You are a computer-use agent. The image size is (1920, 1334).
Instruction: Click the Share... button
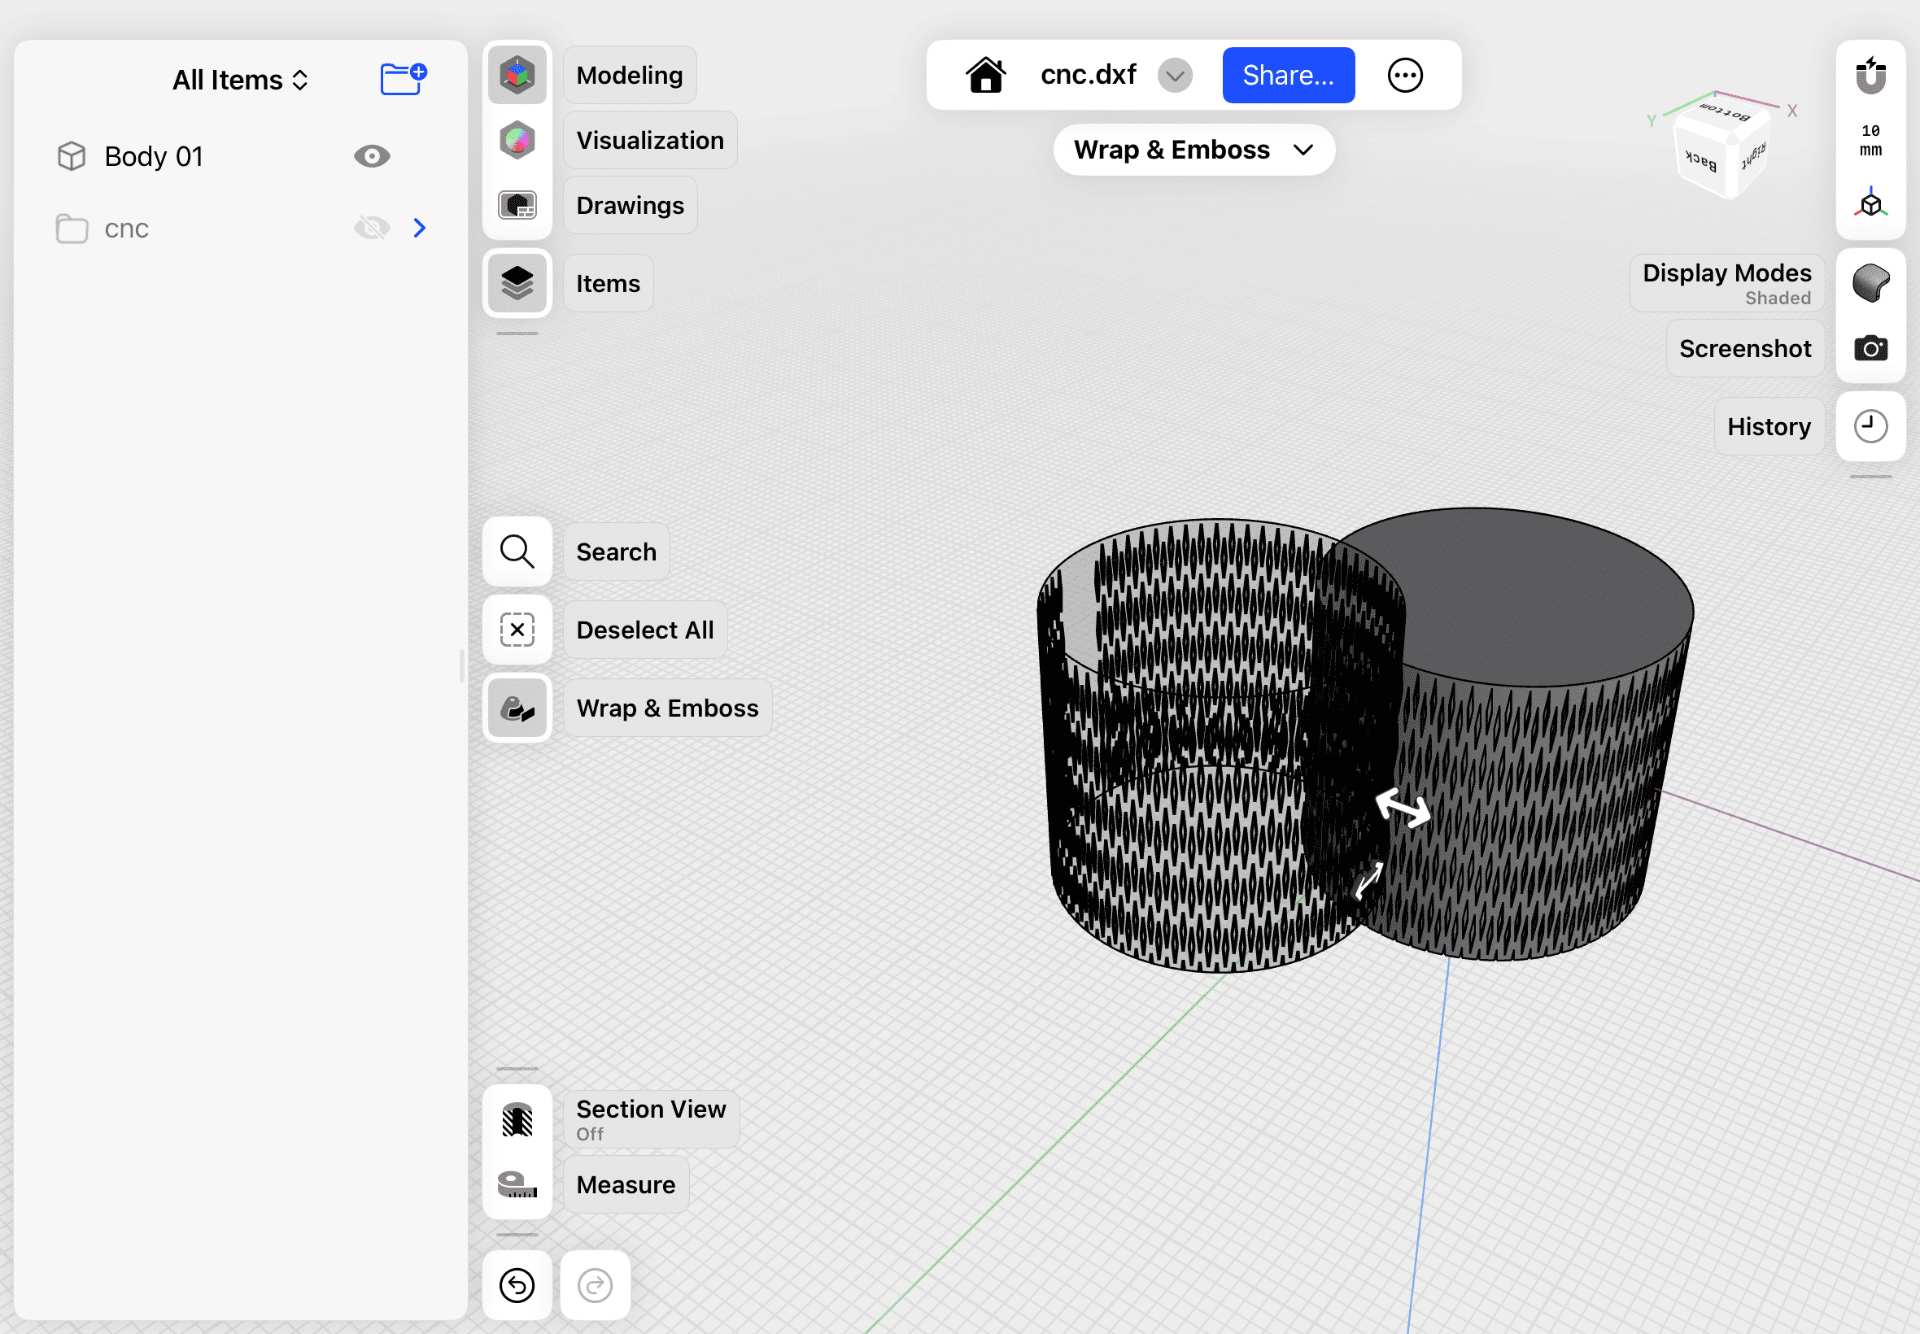click(x=1288, y=75)
